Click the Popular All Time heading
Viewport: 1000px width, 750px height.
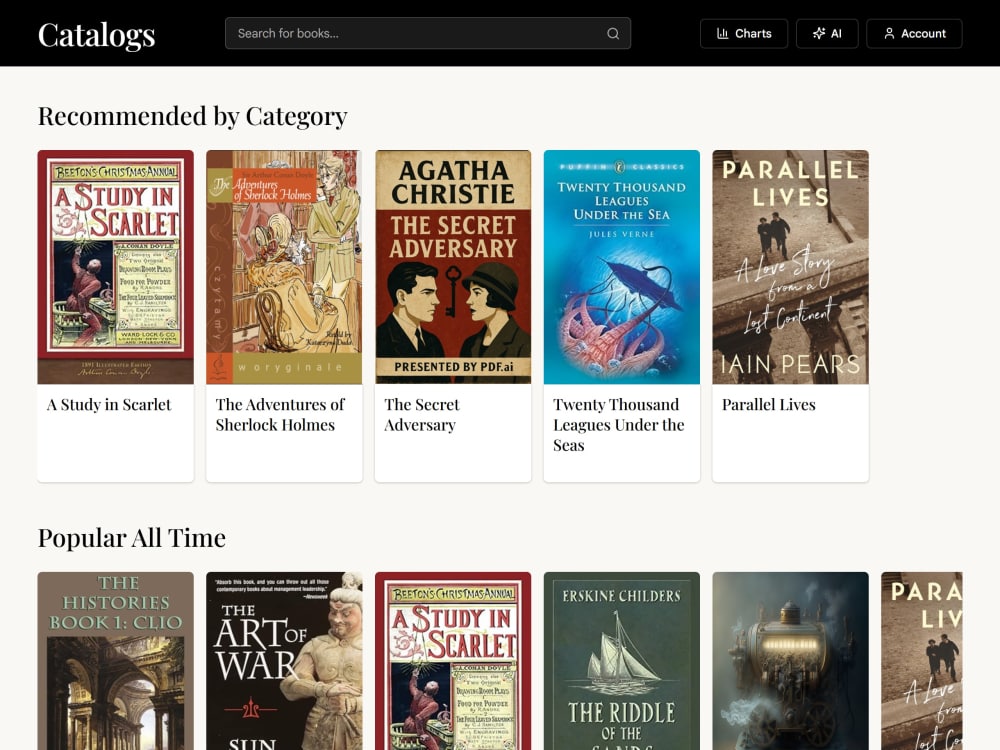[x=132, y=538]
